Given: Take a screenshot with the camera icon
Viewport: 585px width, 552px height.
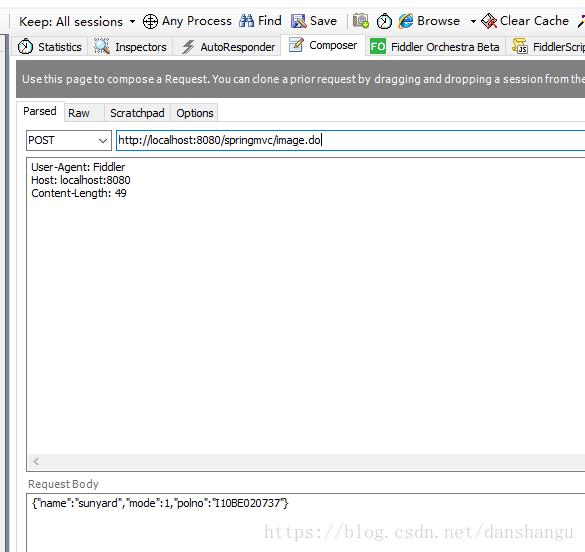Looking at the screenshot, I should [x=361, y=21].
